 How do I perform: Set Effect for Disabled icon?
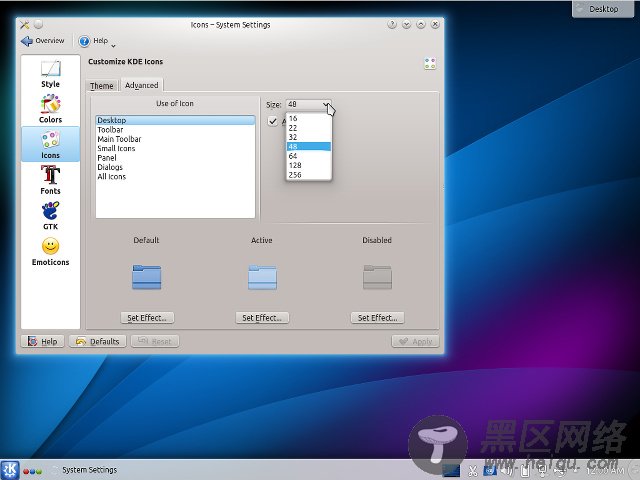click(378, 318)
